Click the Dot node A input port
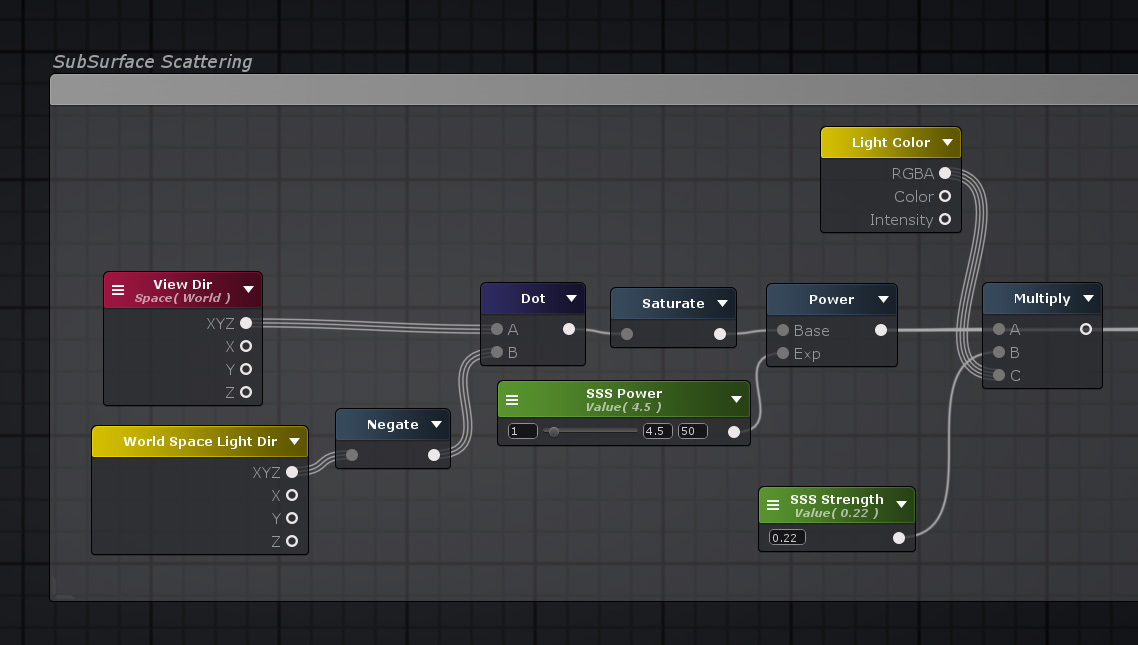 click(x=497, y=329)
